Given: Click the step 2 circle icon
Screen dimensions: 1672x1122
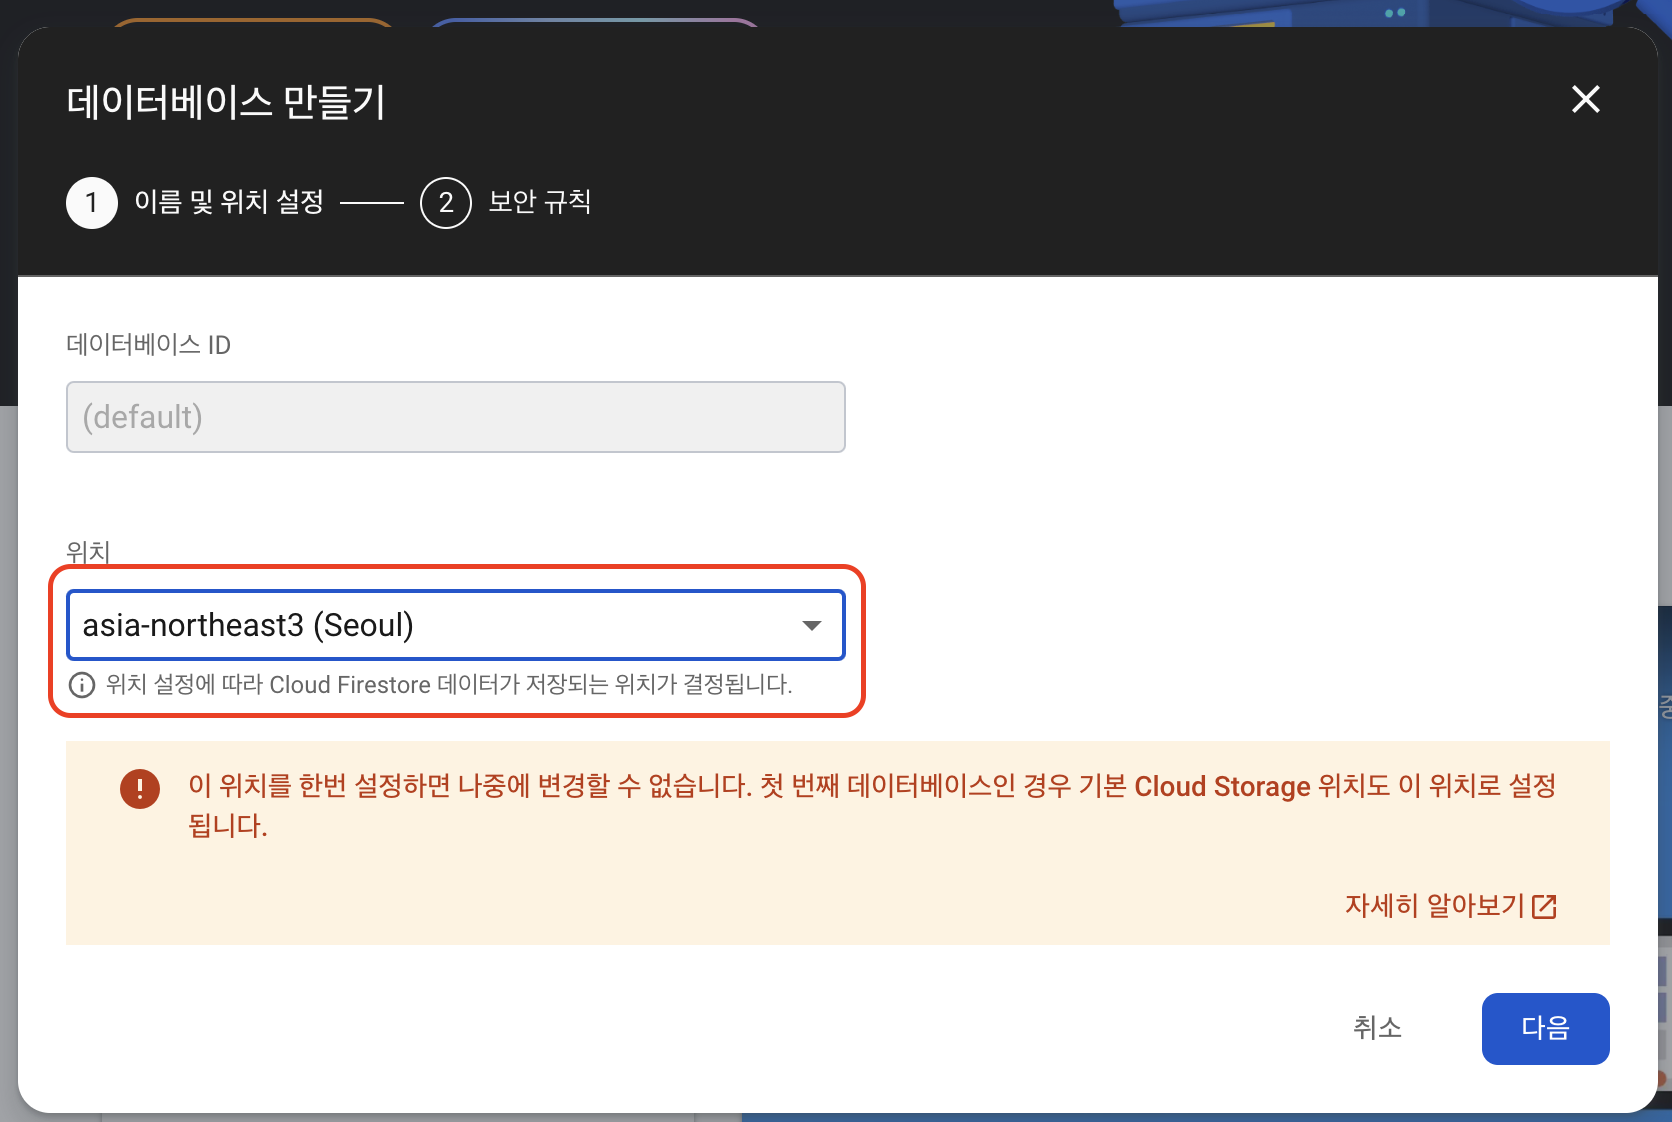Looking at the screenshot, I should [446, 203].
